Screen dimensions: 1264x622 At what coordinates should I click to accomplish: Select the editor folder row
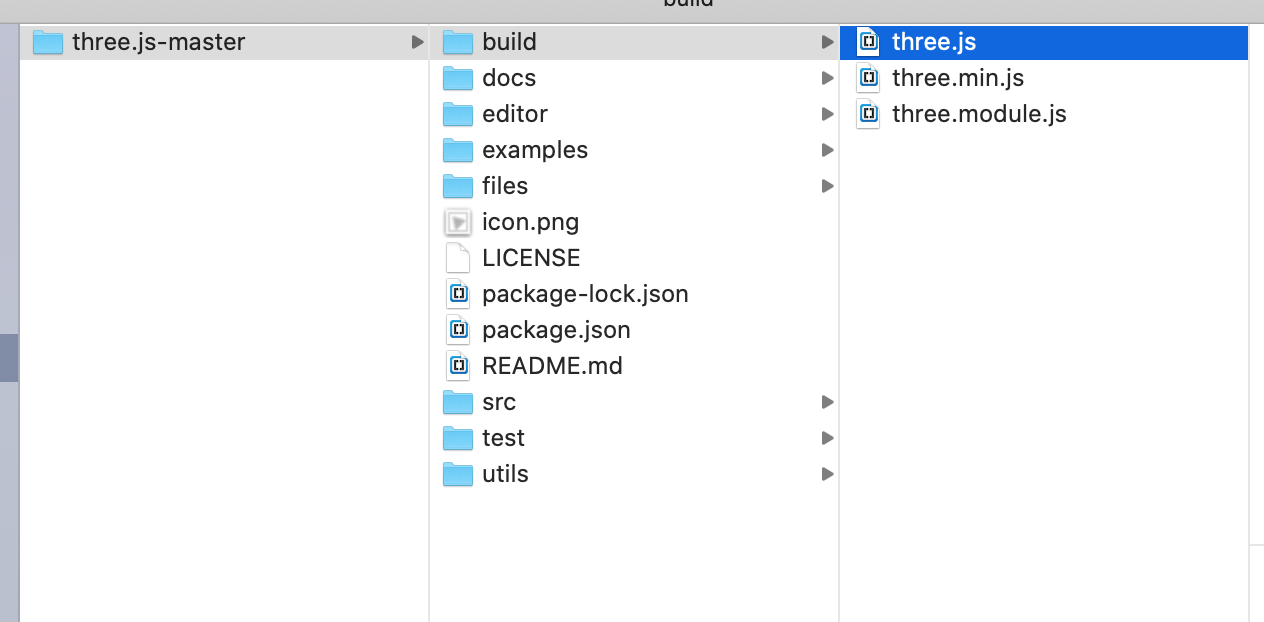click(634, 114)
